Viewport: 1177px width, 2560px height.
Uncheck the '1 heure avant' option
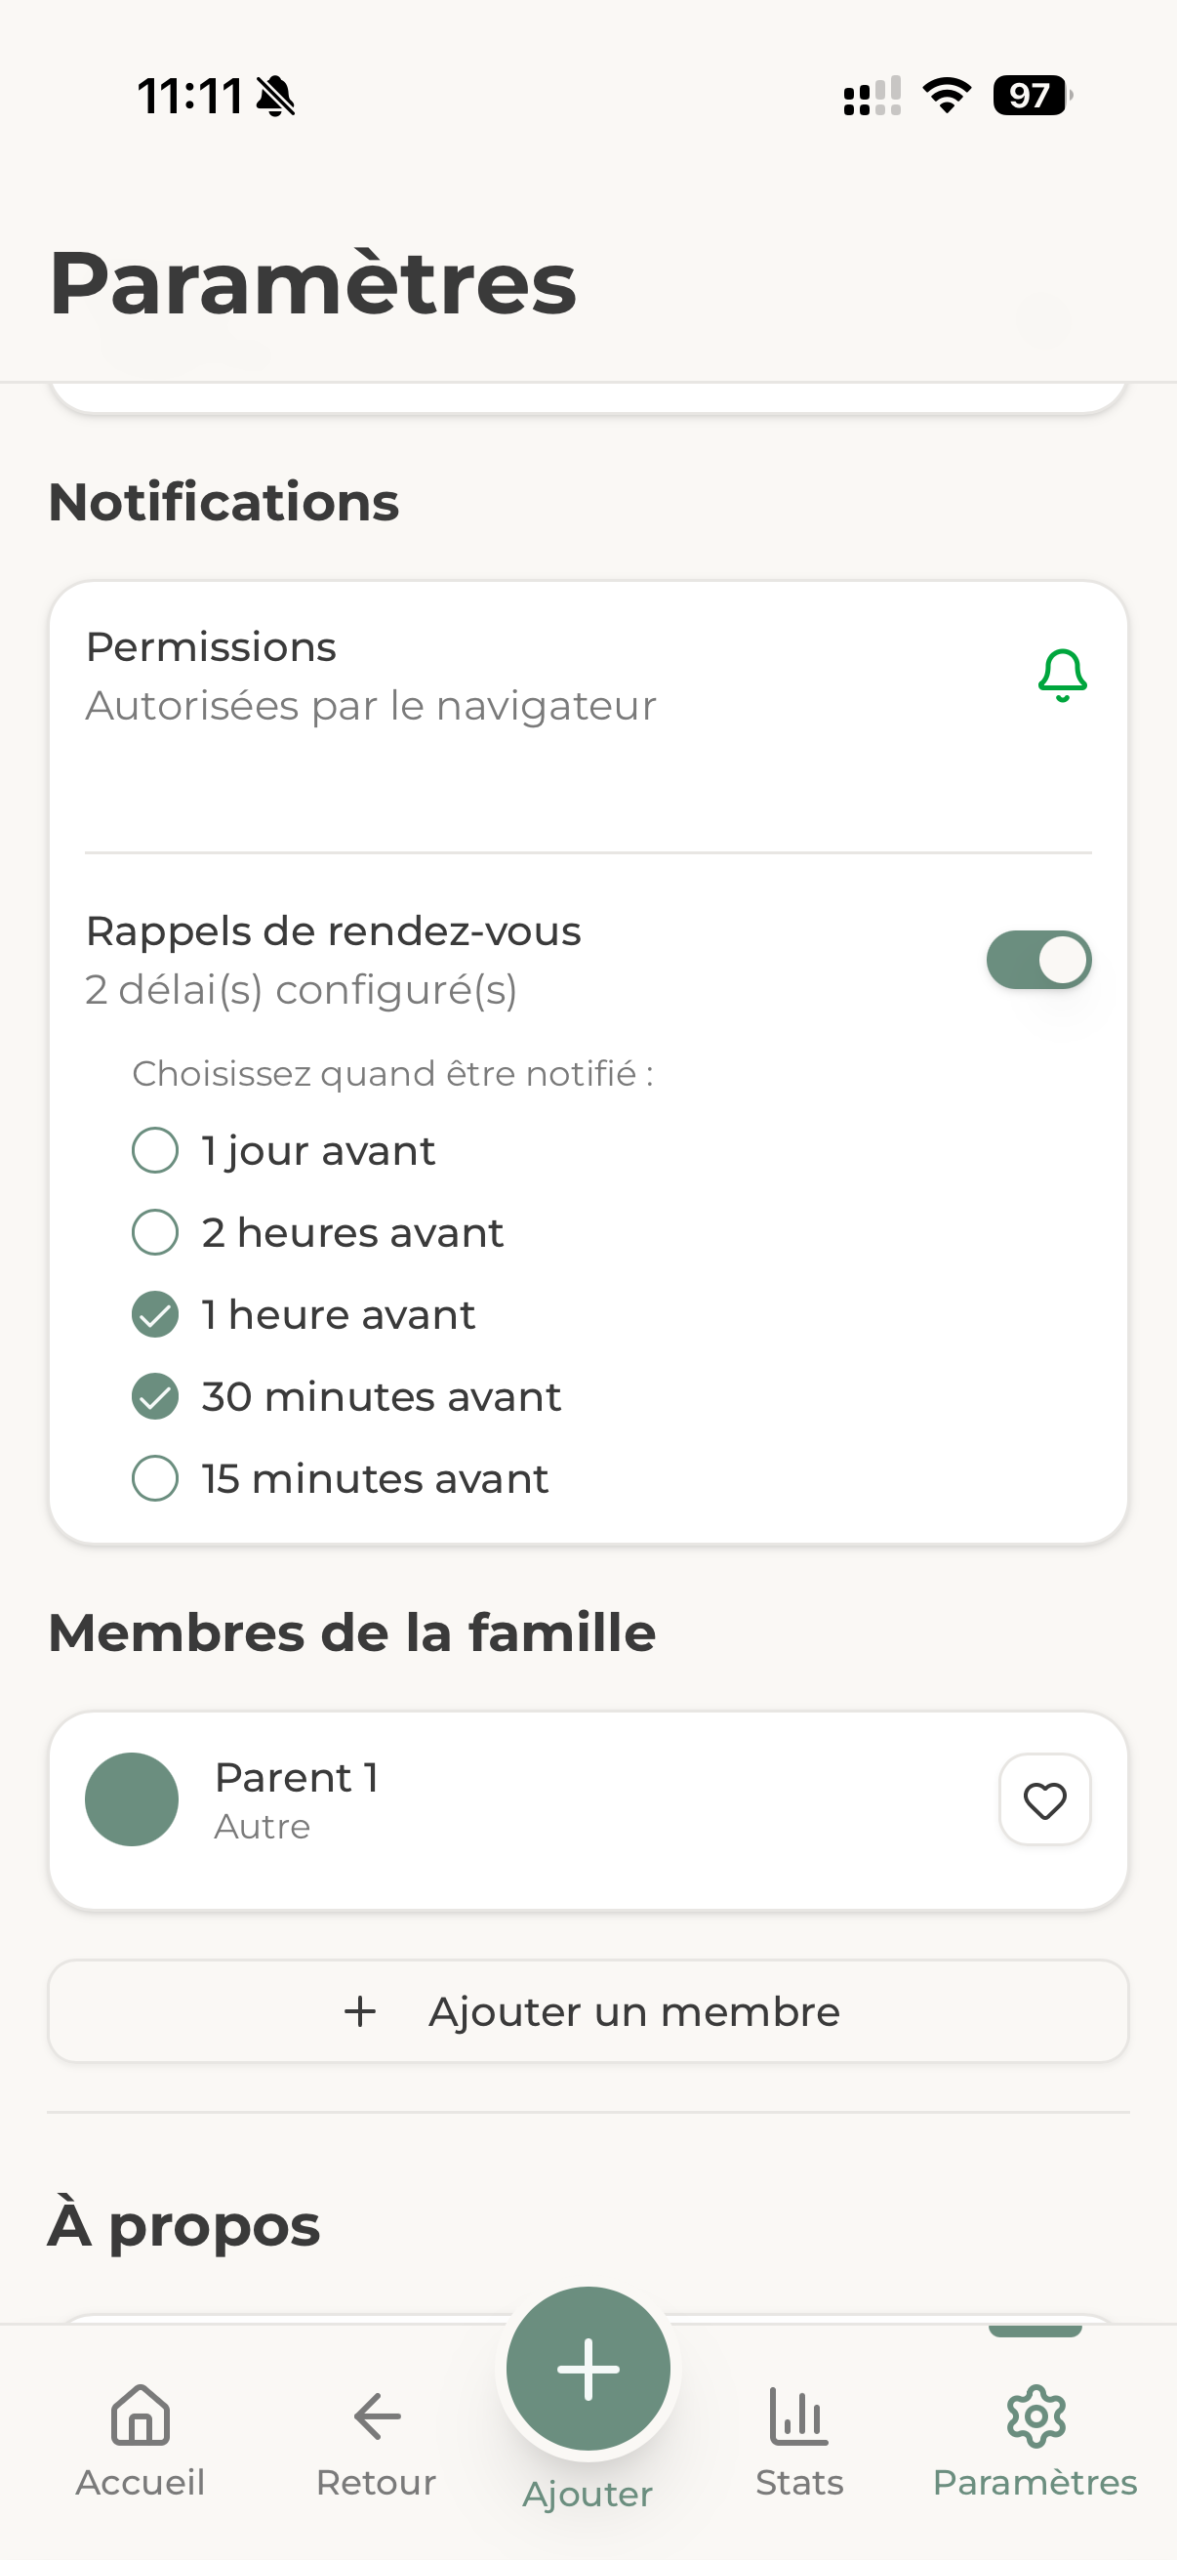click(x=155, y=1314)
